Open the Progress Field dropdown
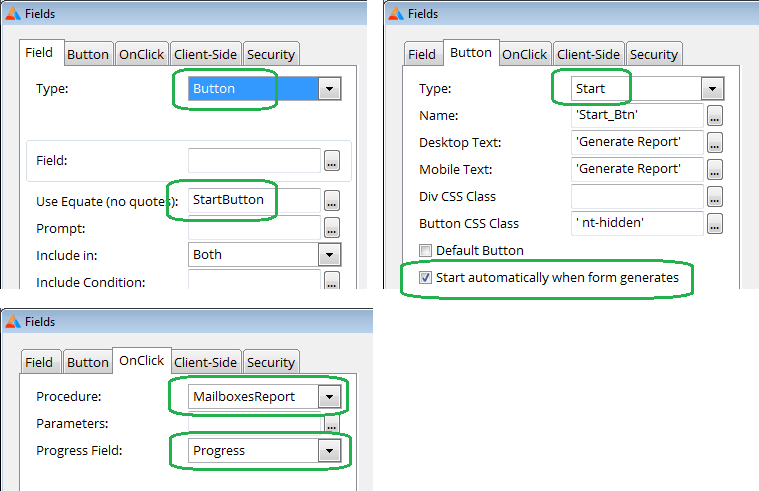Image resolution: width=759 pixels, height=491 pixels. pos(330,451)
